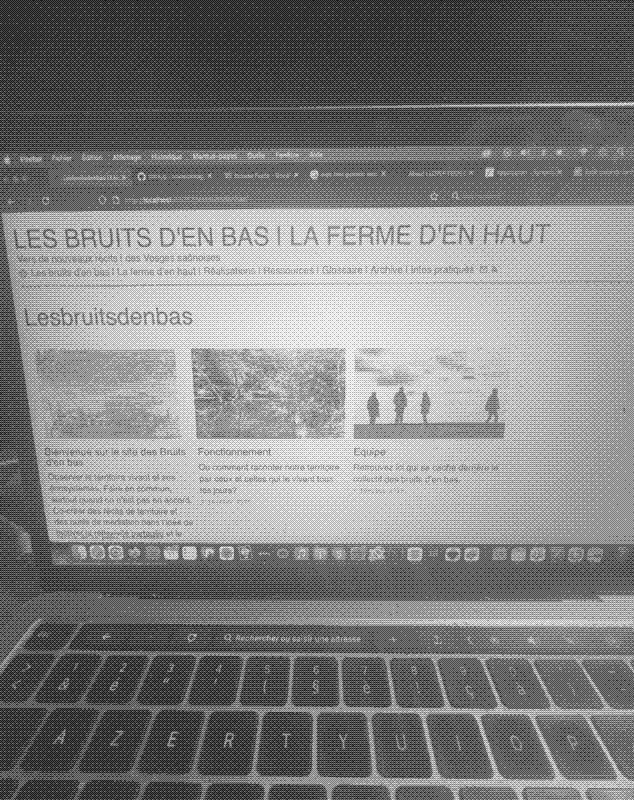The height and width of the screenshot is (800, 634).
Task: Open the Outils menu
Action: (256, 156)
